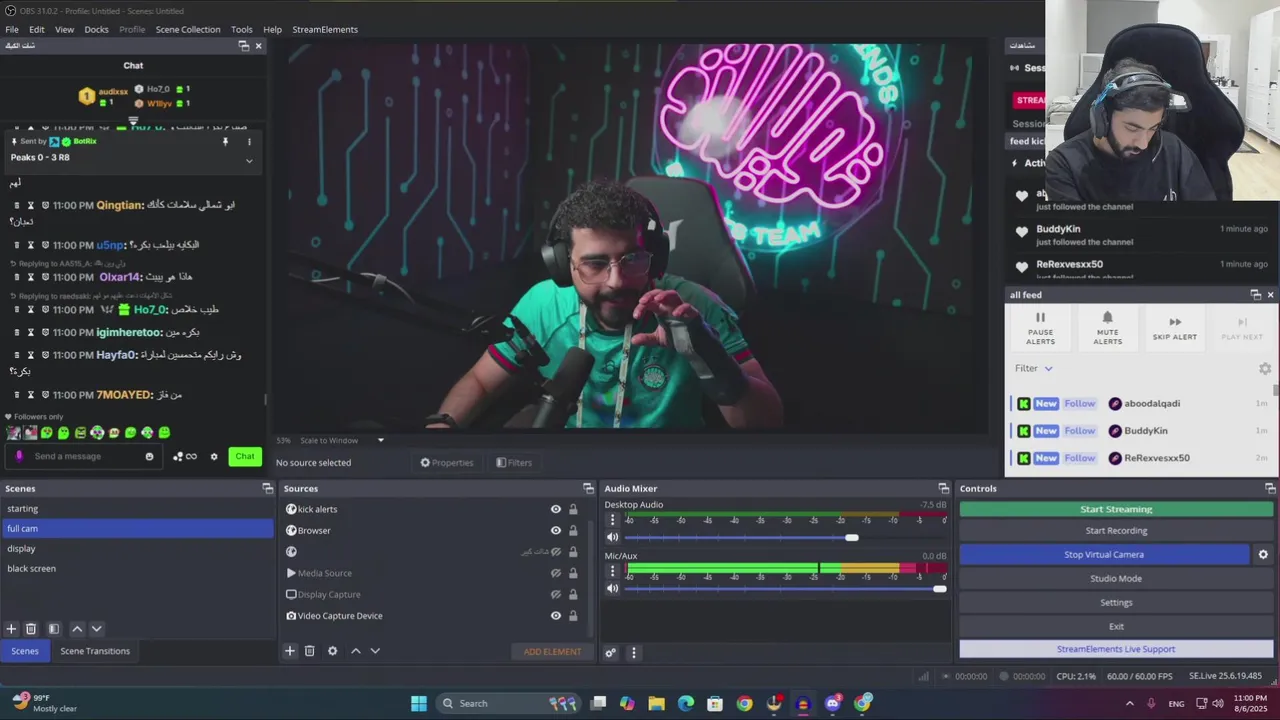Screen dimensions: 1280x720
Task: Open Desktop Audio three-dot options
Action: [613, 520]
